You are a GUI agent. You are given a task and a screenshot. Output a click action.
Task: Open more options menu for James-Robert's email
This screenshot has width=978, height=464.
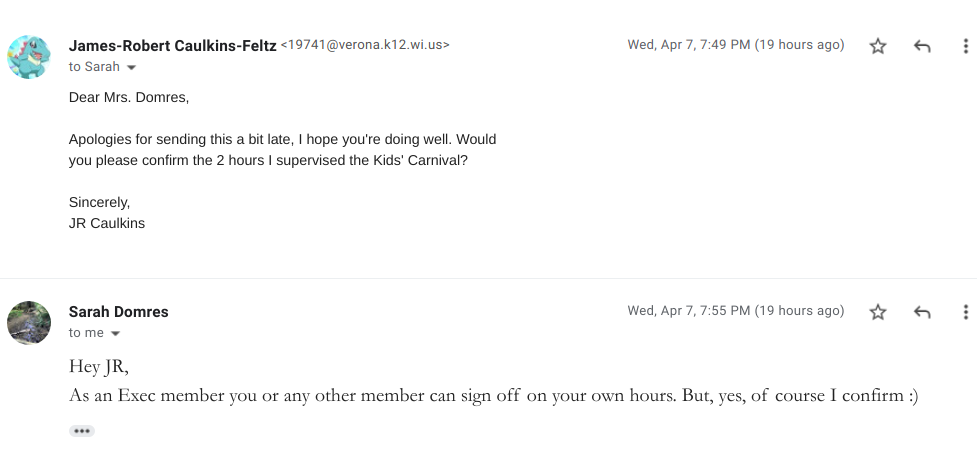tap(965, 46)
